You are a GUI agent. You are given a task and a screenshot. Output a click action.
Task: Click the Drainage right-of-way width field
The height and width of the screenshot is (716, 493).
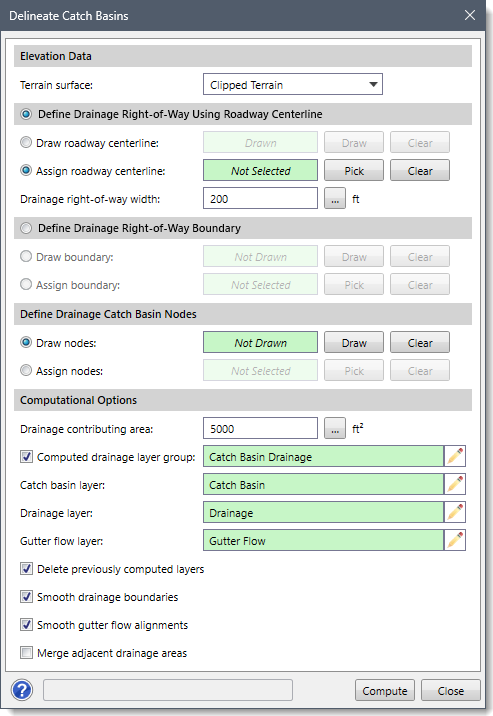click(260, 198)
